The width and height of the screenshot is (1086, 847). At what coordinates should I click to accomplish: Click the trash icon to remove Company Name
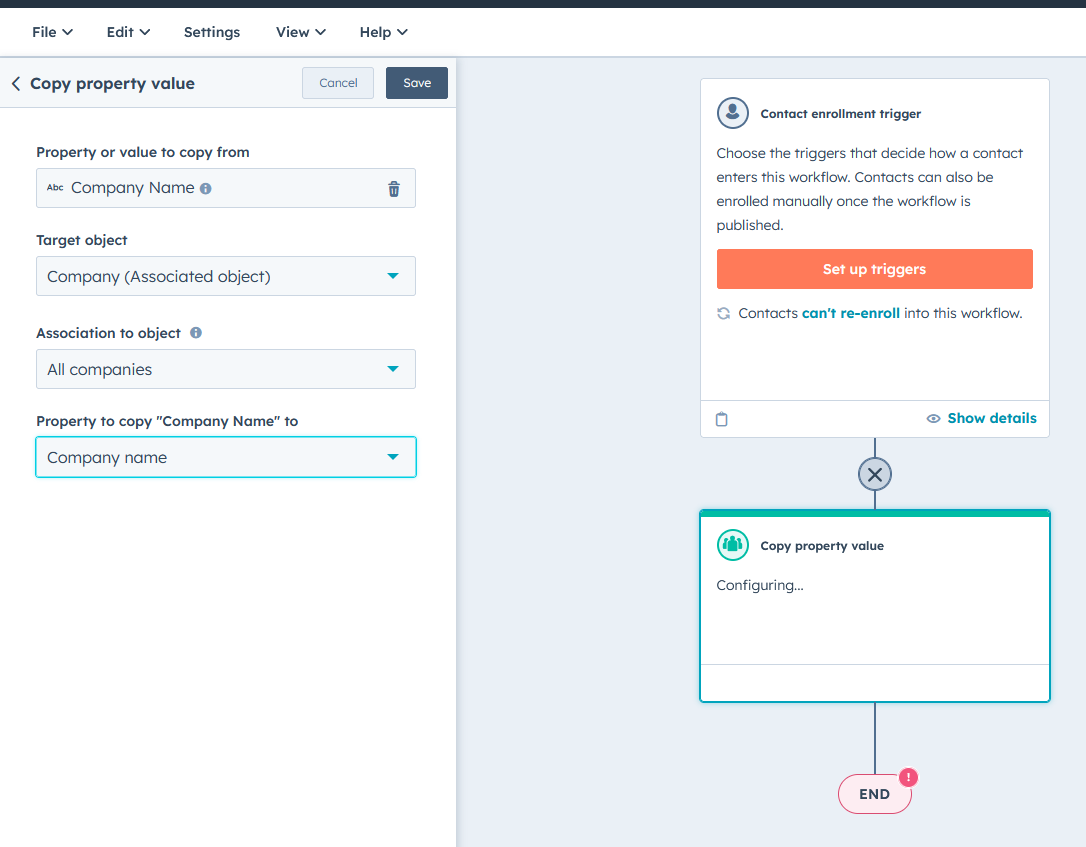(x=393, y=188)
